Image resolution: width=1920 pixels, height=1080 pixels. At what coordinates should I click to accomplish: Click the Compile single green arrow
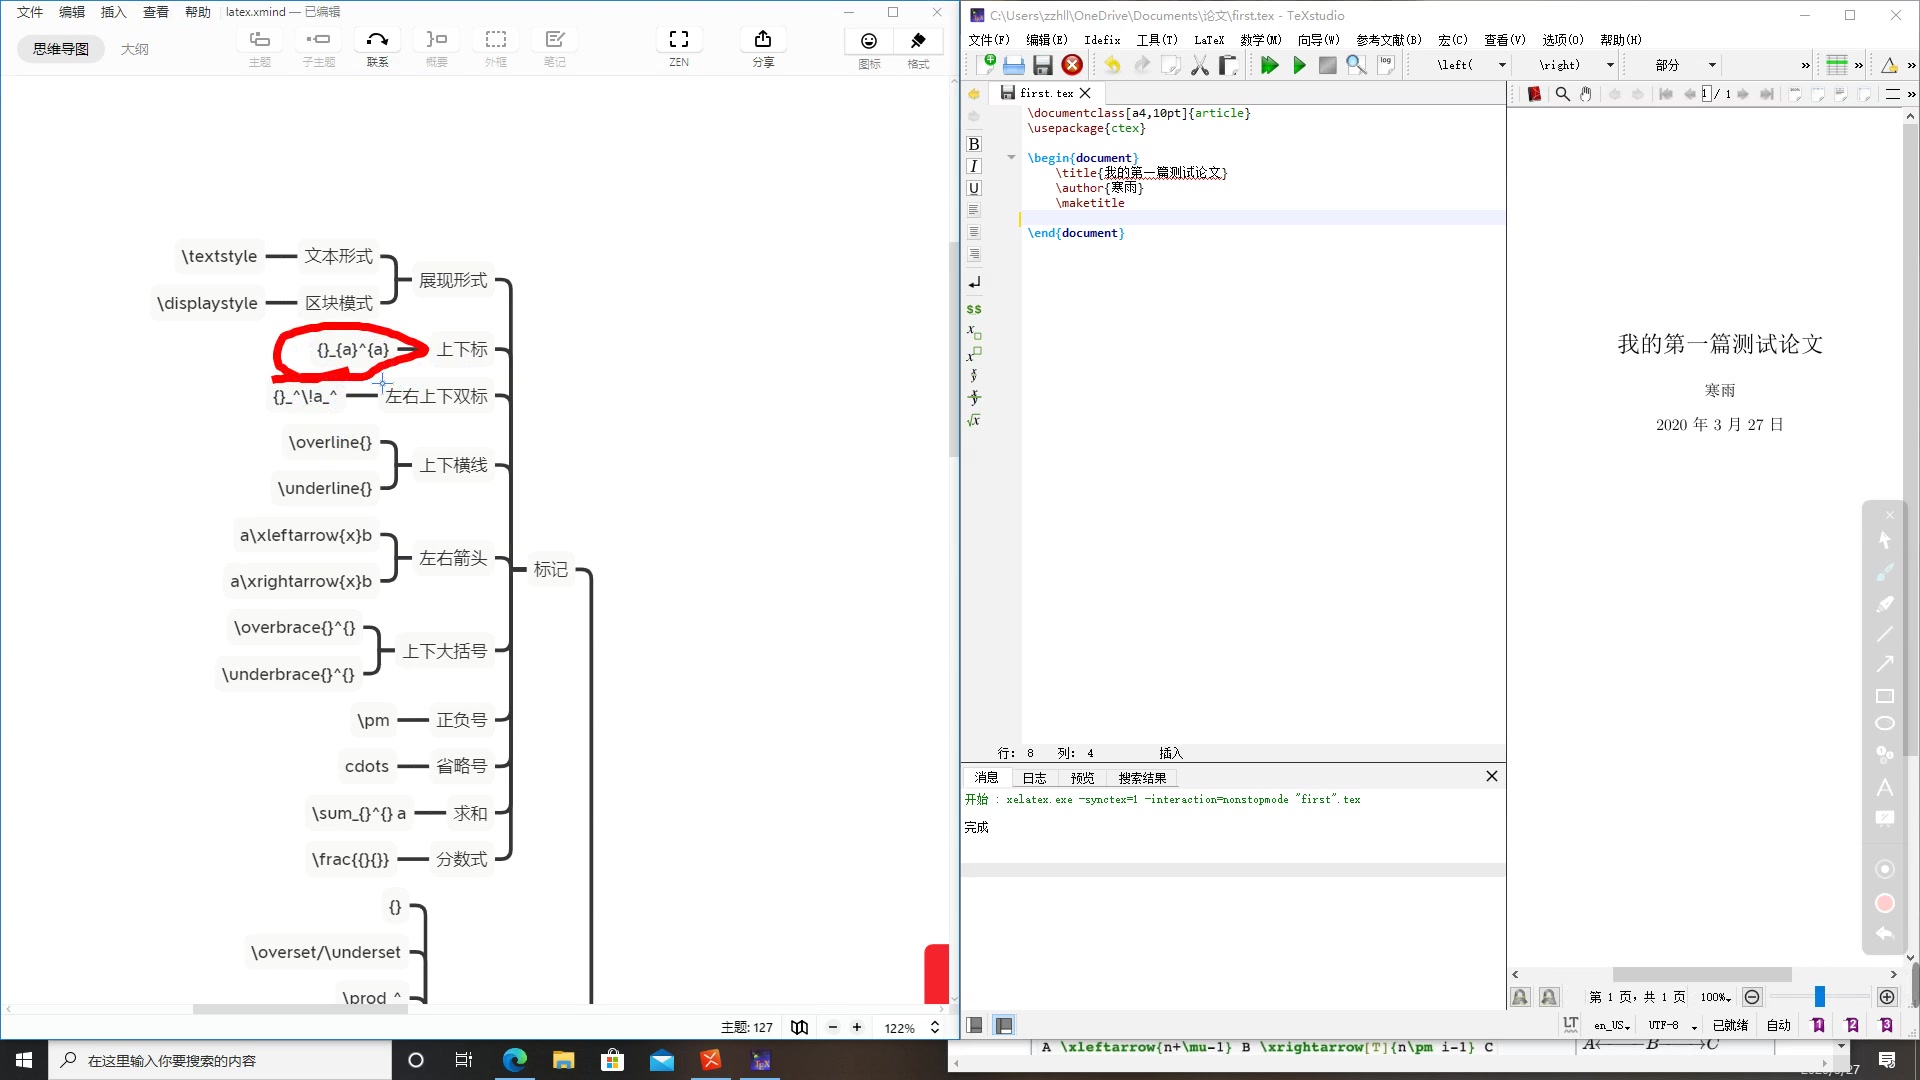point(1299,66)
